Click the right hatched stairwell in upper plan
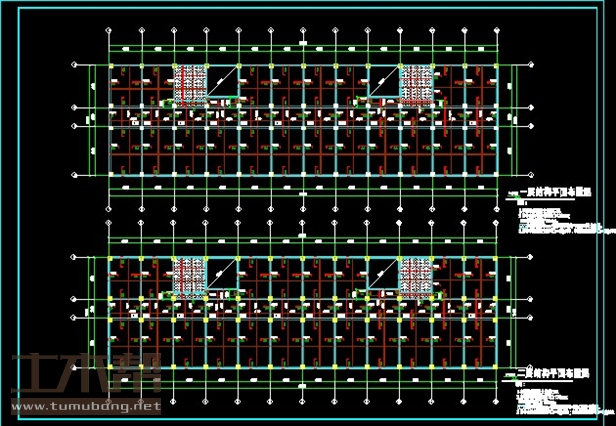The image size is (616, 426). 418,84
